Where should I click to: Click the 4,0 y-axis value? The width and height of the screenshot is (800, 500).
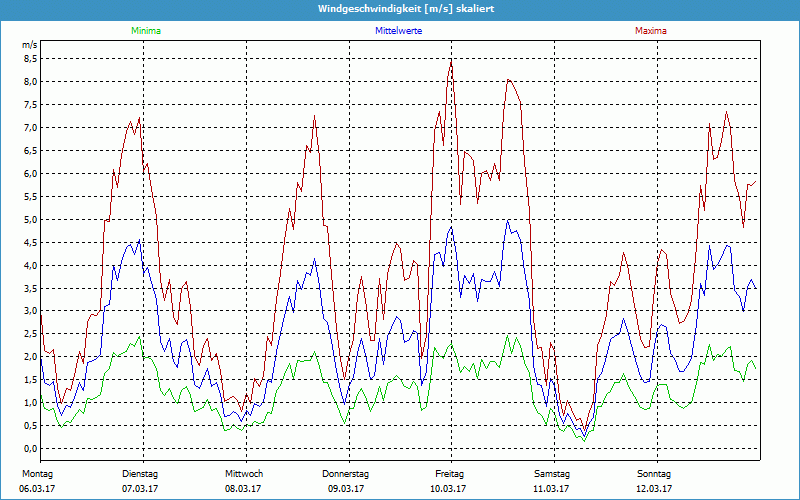click(x=31, y=265)
